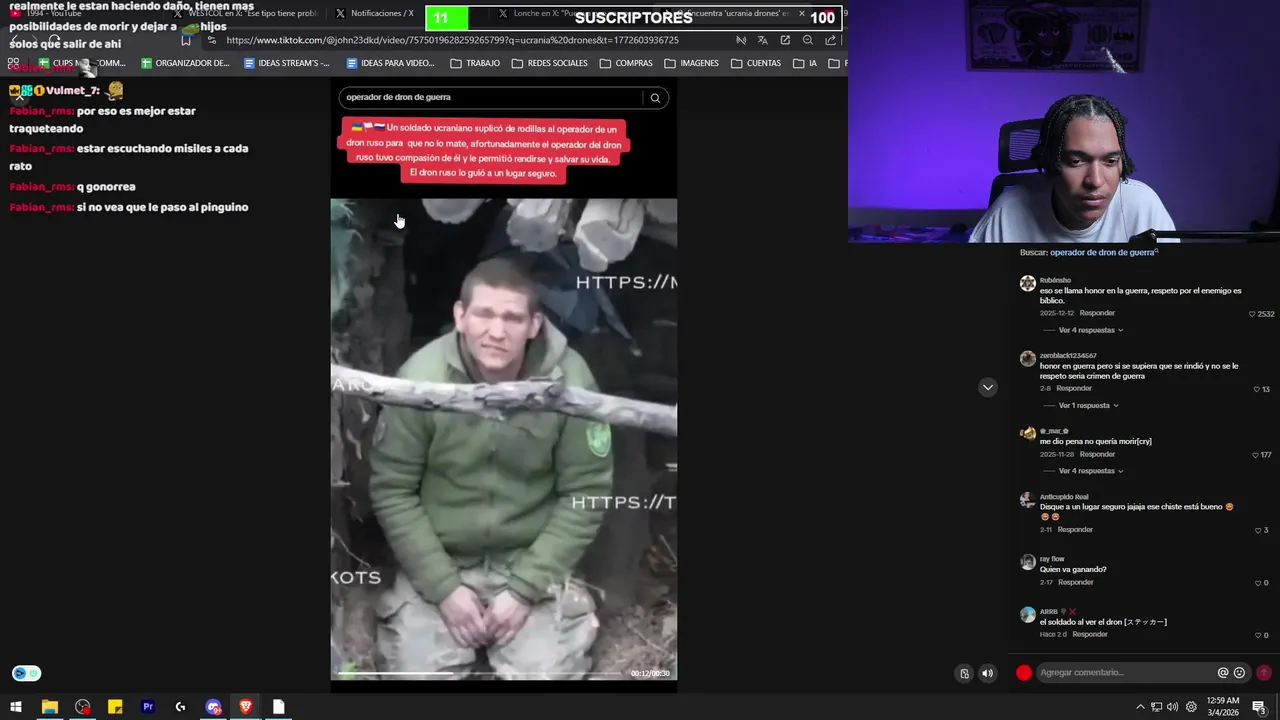Viewport: 1280px width, 720px height.
Task: Click the translate page icon in address bar
Action: pos(762,40)
